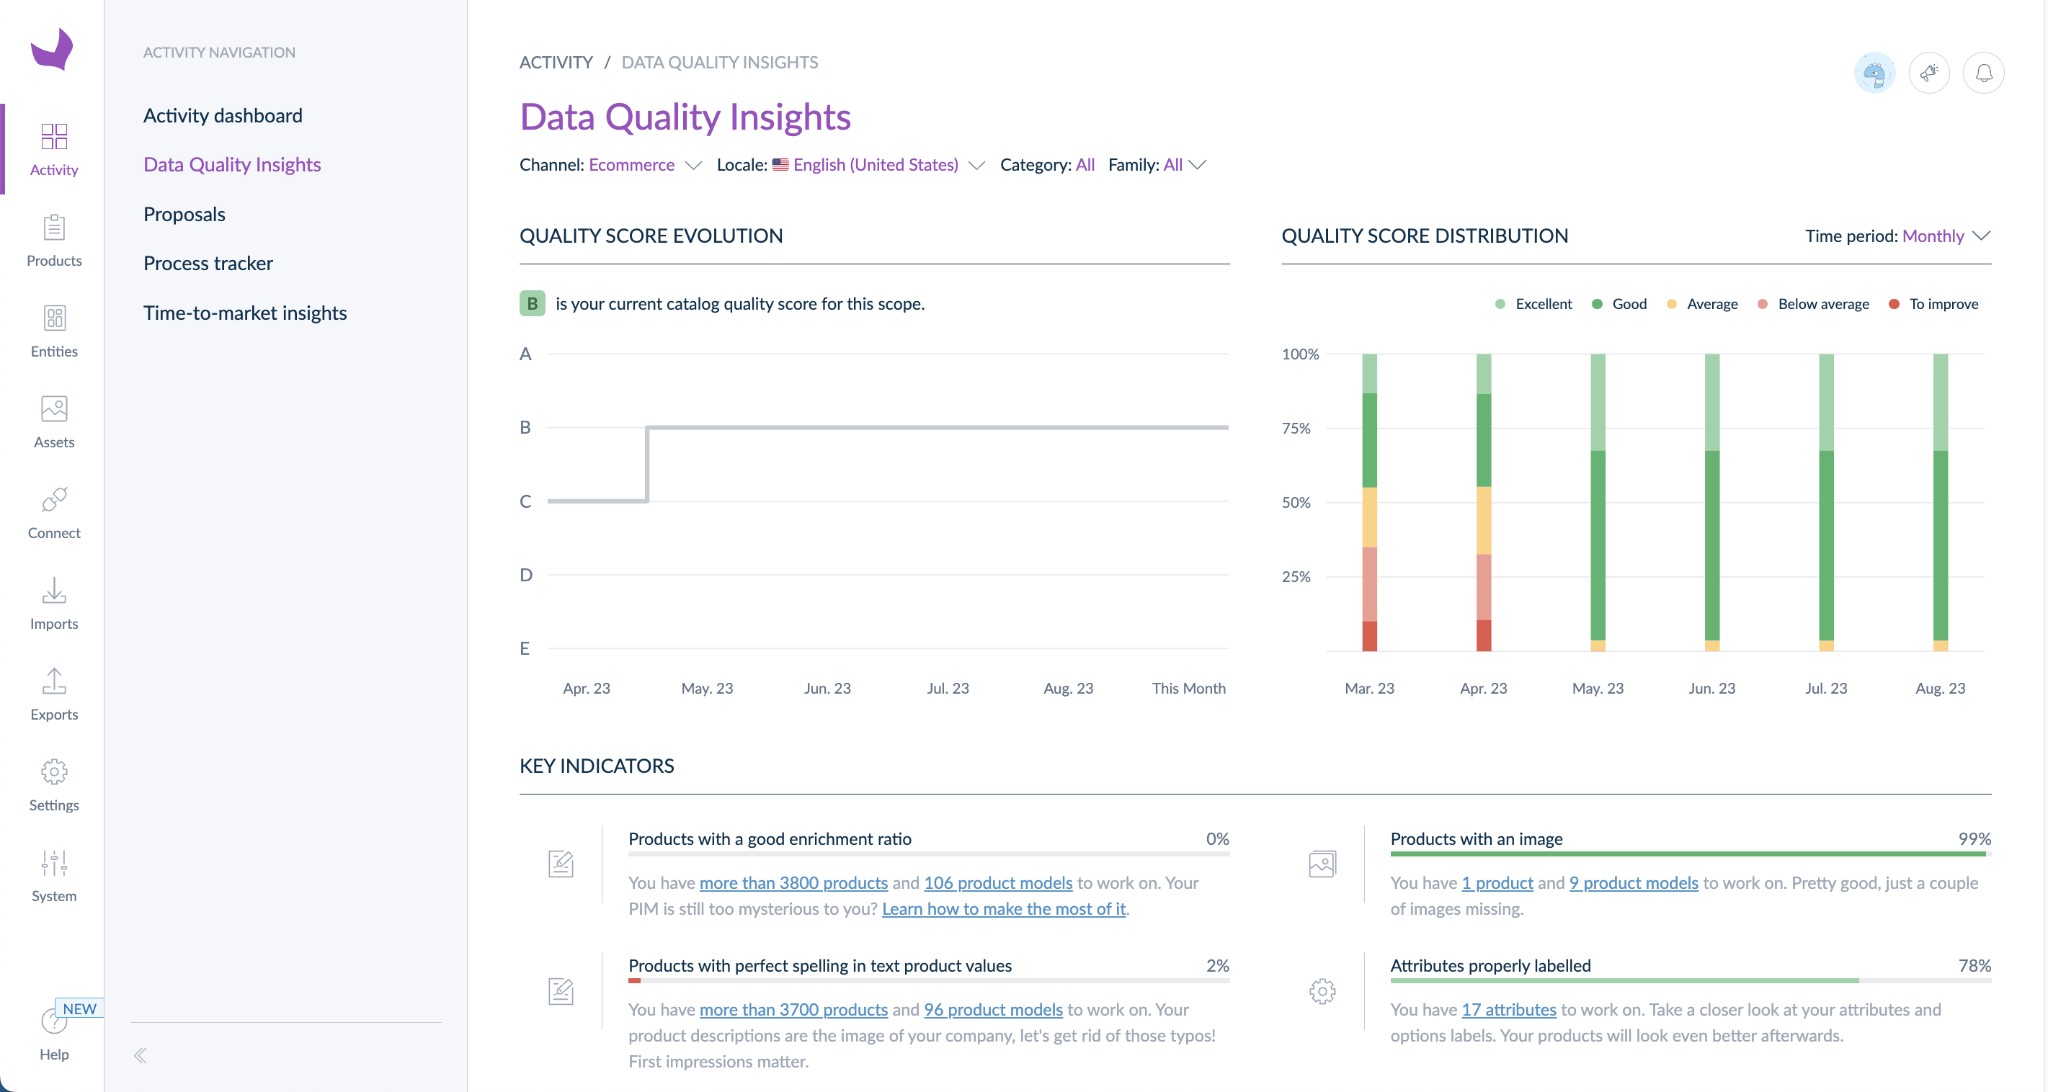Toggle the Excellent legend in the distribution chart
2048x1092 pixels.
1534,303
